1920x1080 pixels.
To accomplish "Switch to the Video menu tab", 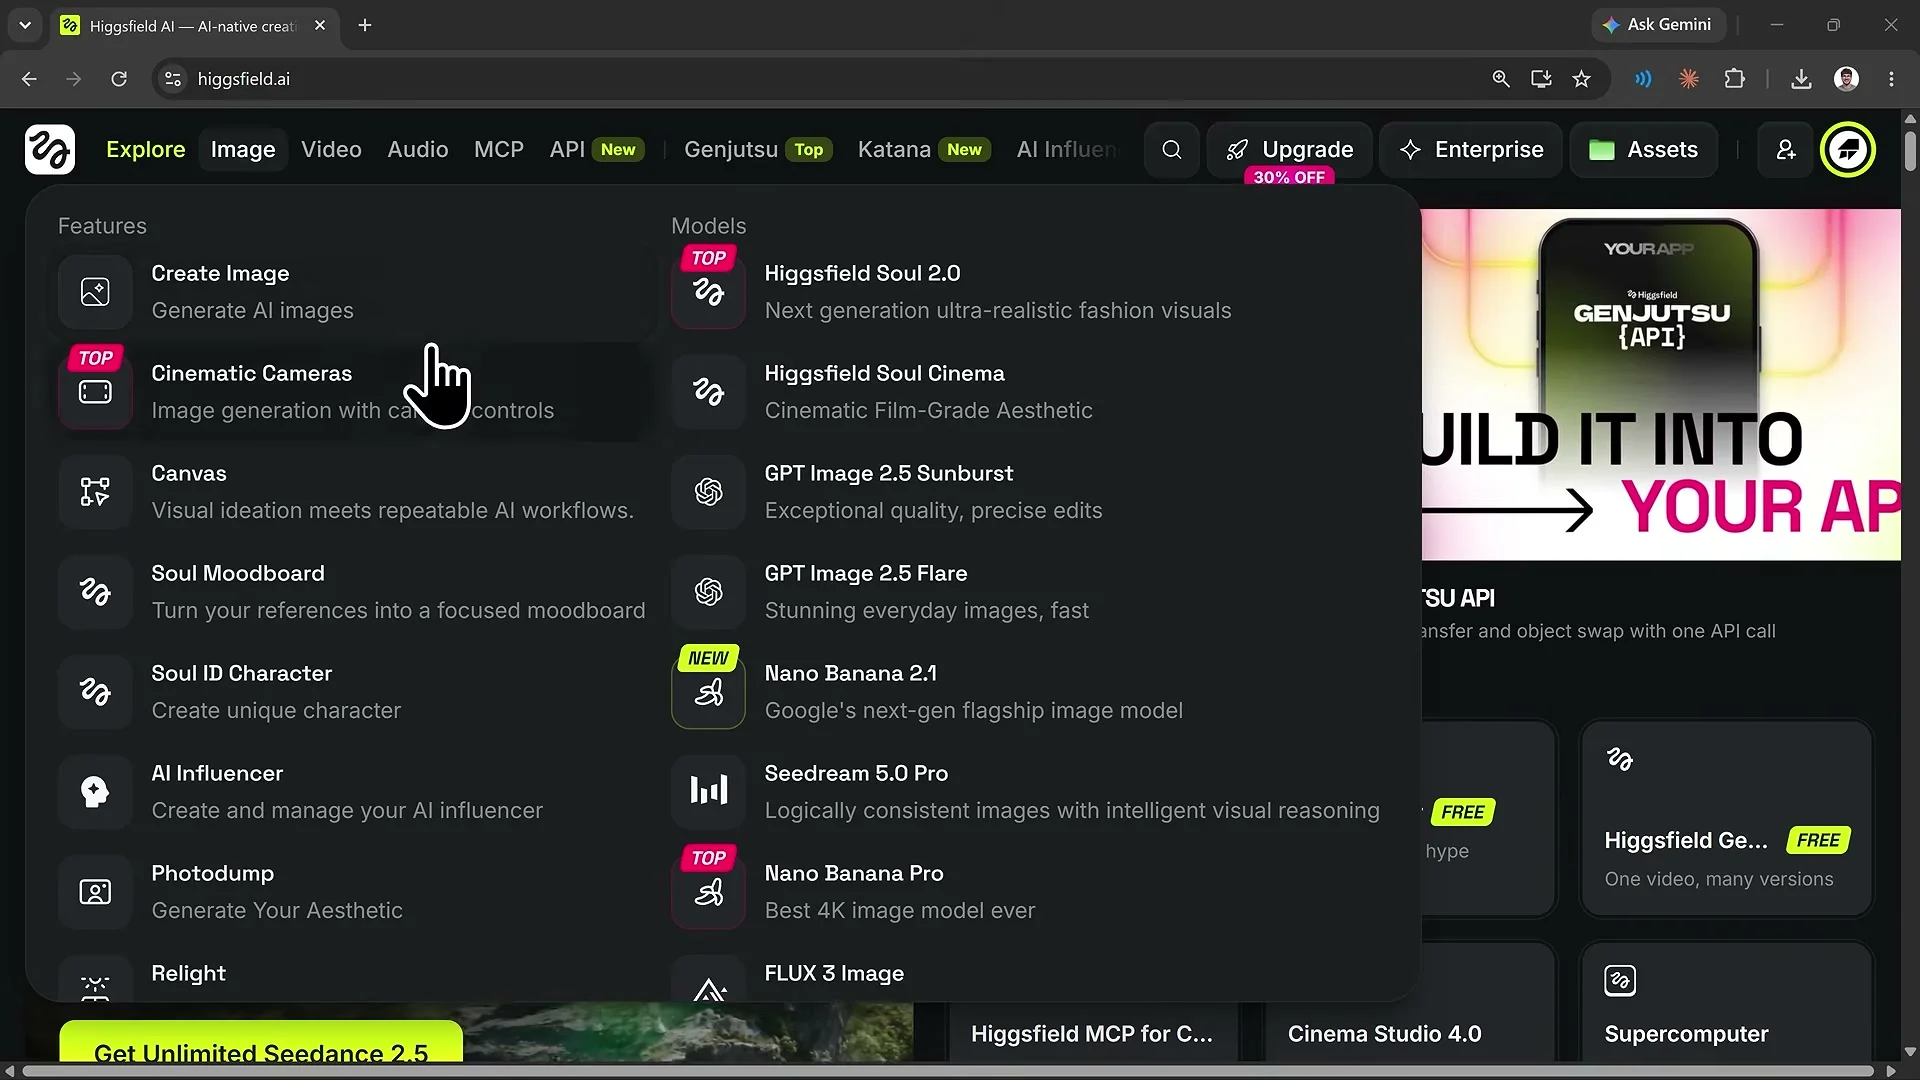I will pyautogui.click(x=331, y=150).
